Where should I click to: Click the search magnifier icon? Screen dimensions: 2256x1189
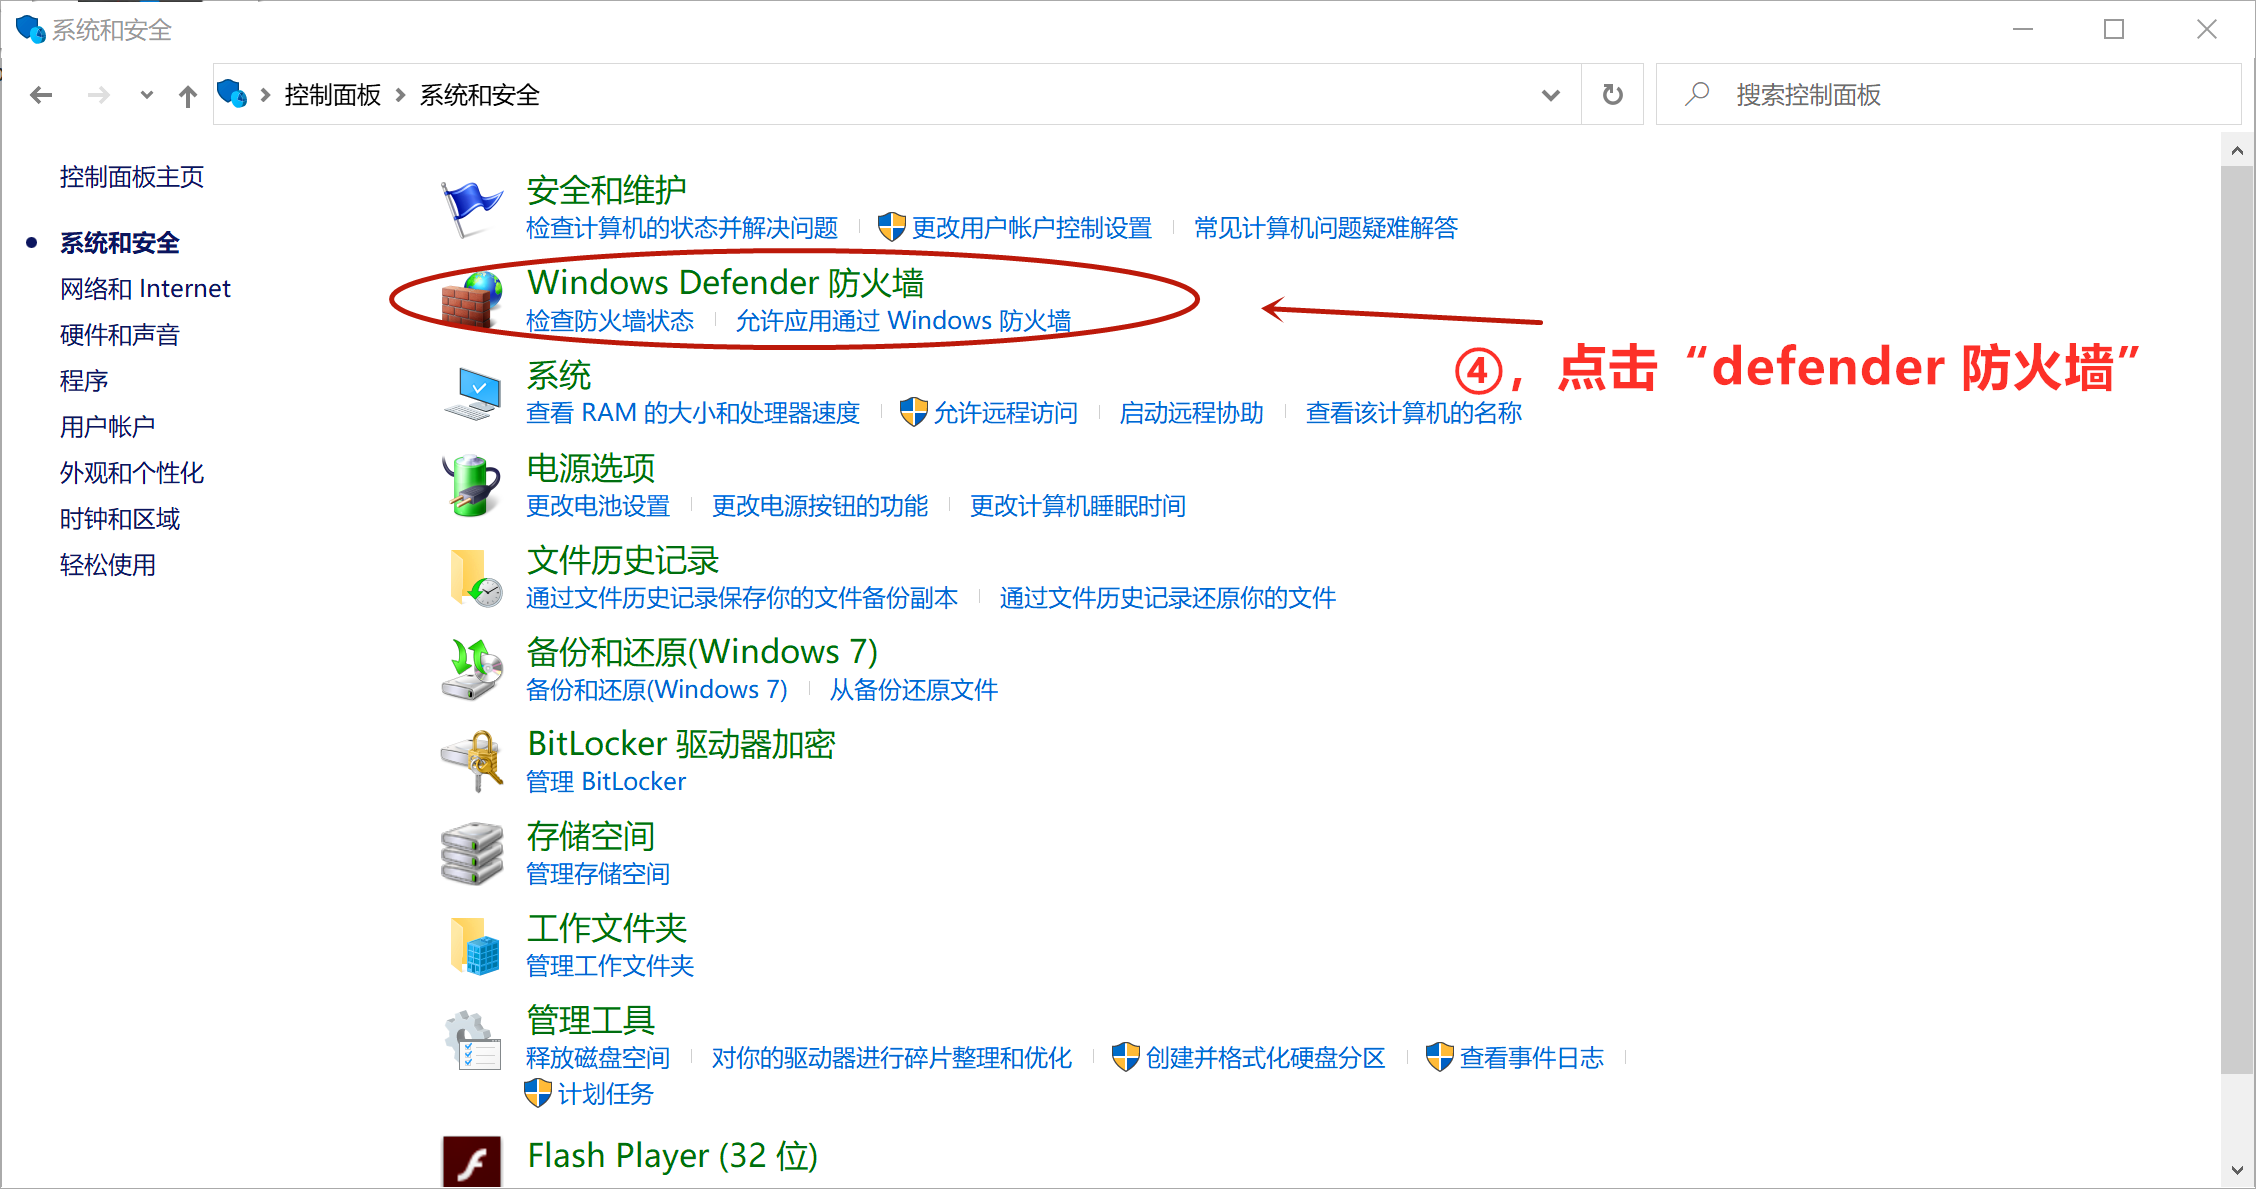(1697, 94)
